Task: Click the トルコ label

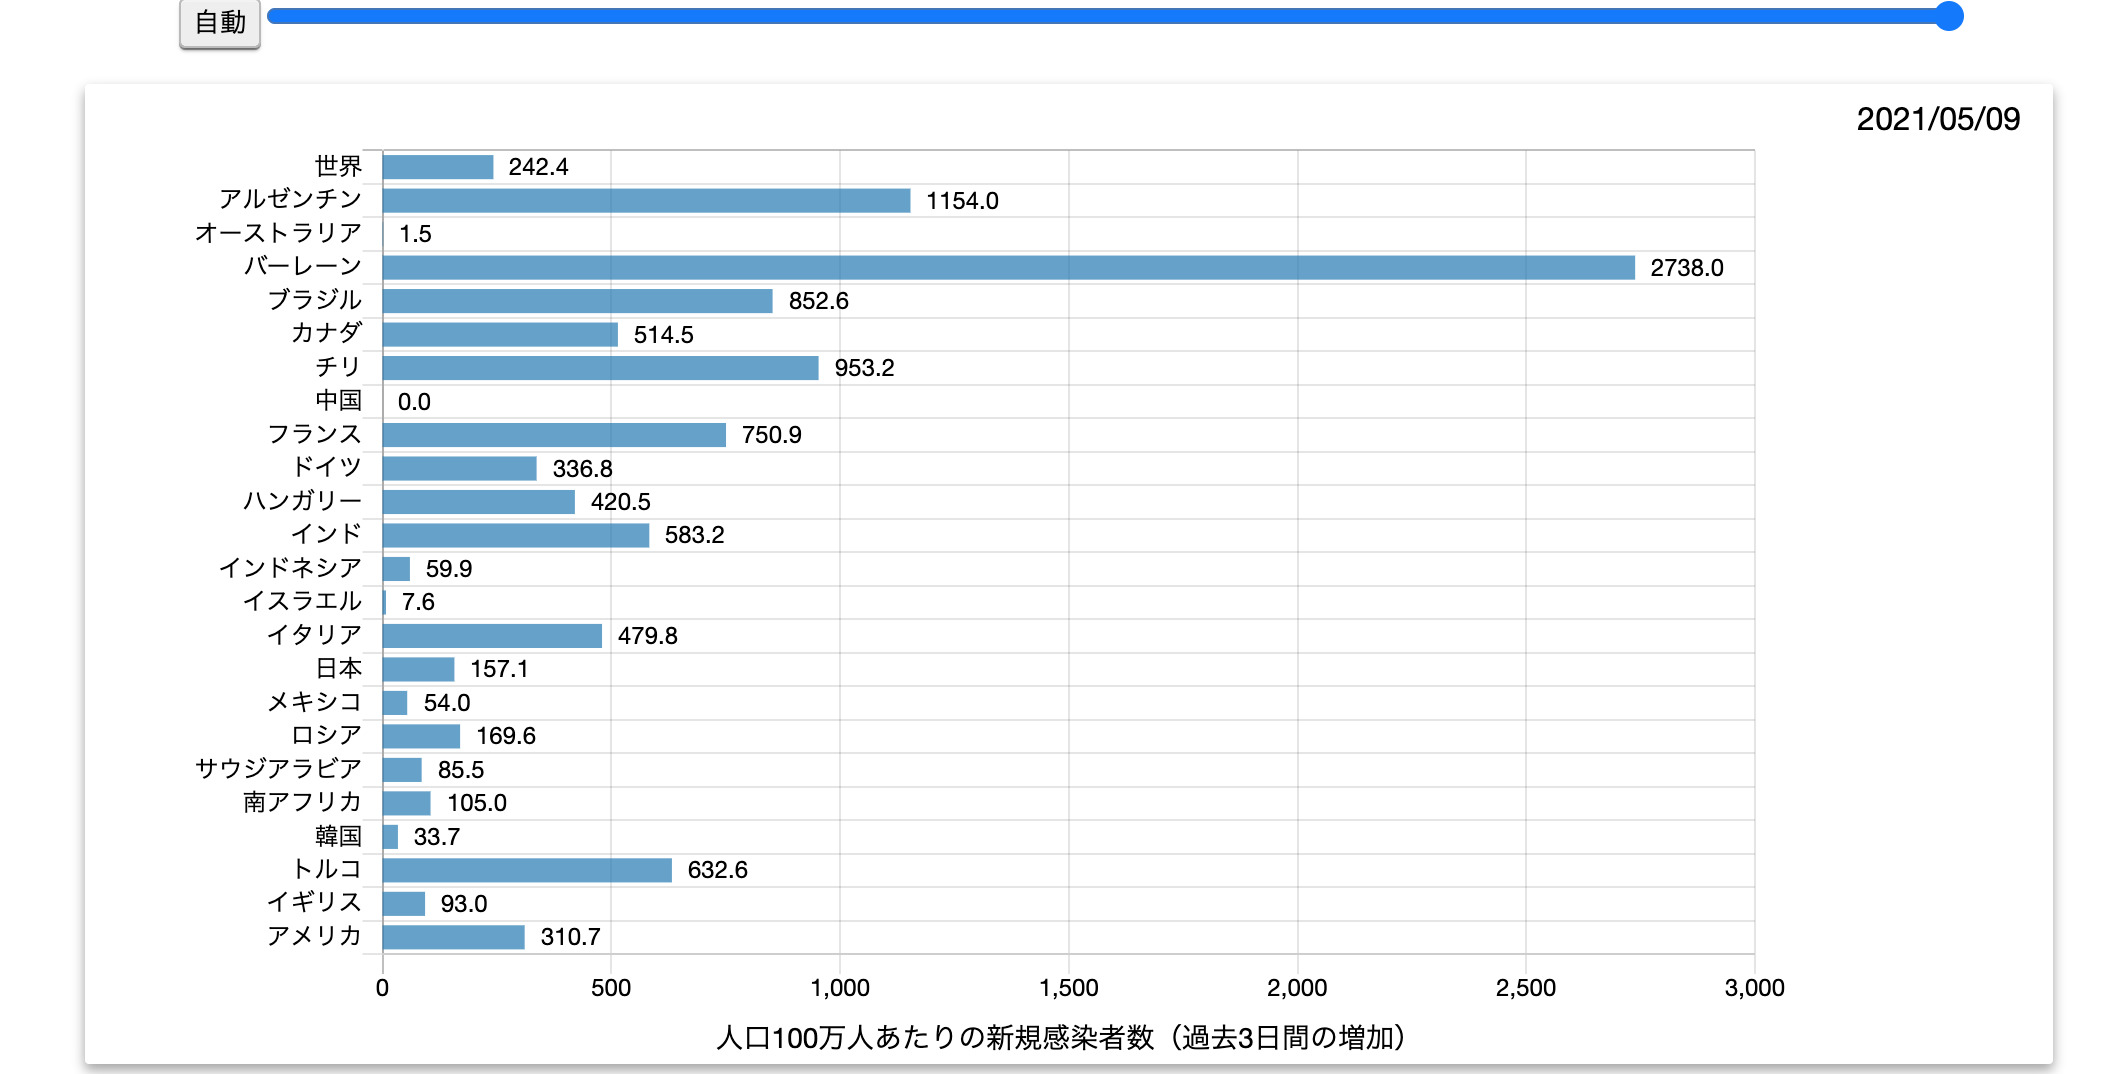Action: coord(326,870)
